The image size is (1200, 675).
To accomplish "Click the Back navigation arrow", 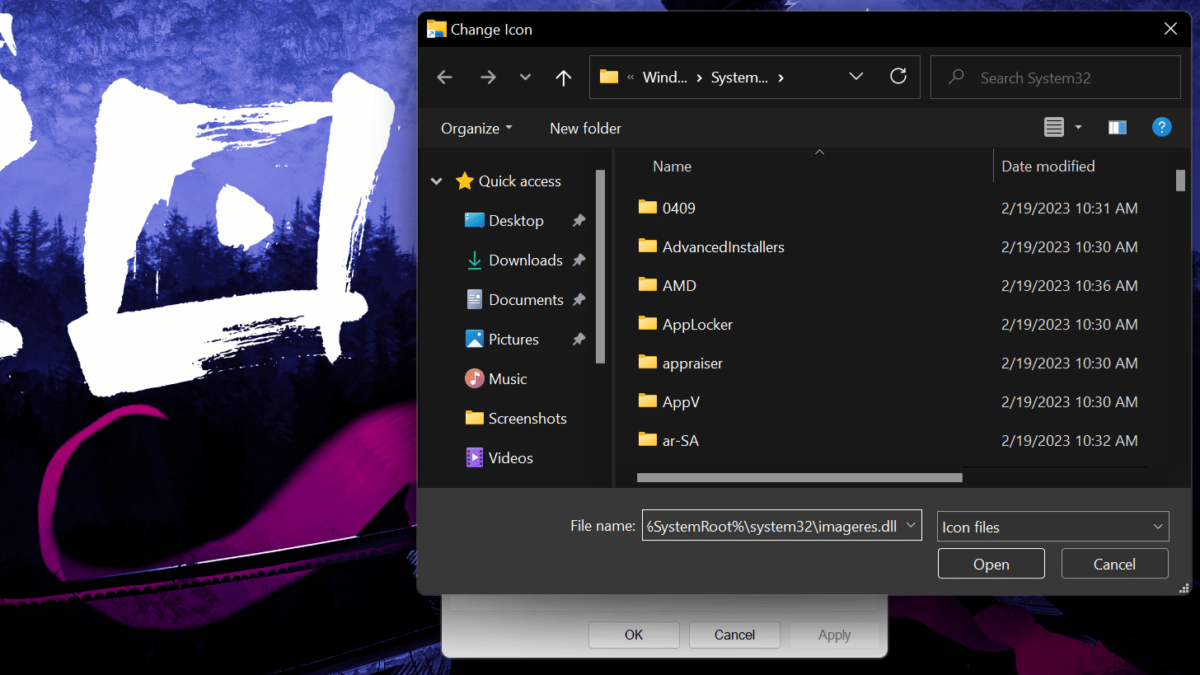I will pos(445,77).
